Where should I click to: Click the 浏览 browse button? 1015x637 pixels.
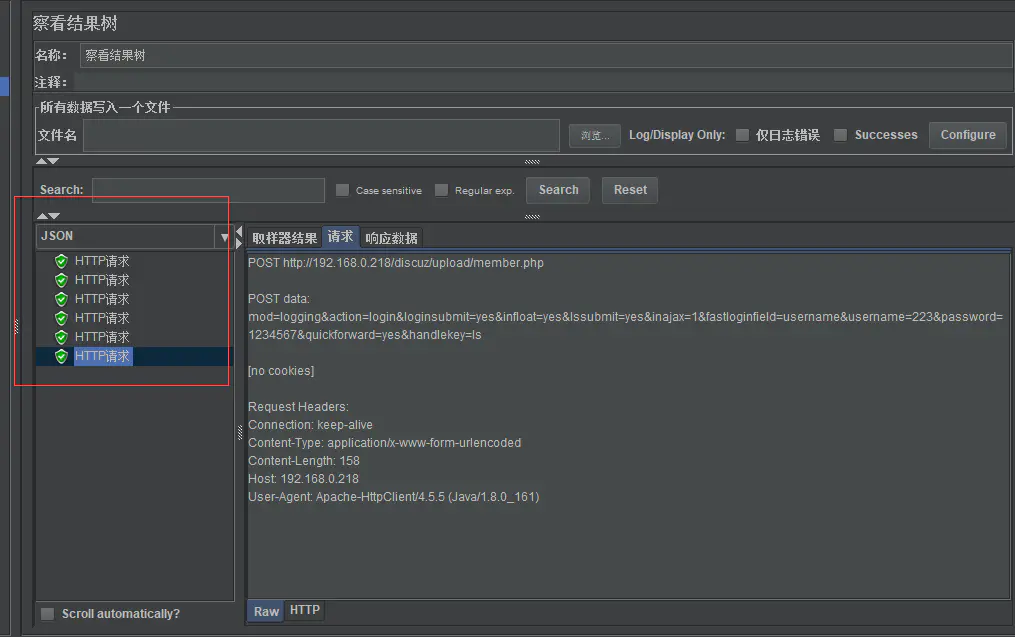tap(595, 136)
